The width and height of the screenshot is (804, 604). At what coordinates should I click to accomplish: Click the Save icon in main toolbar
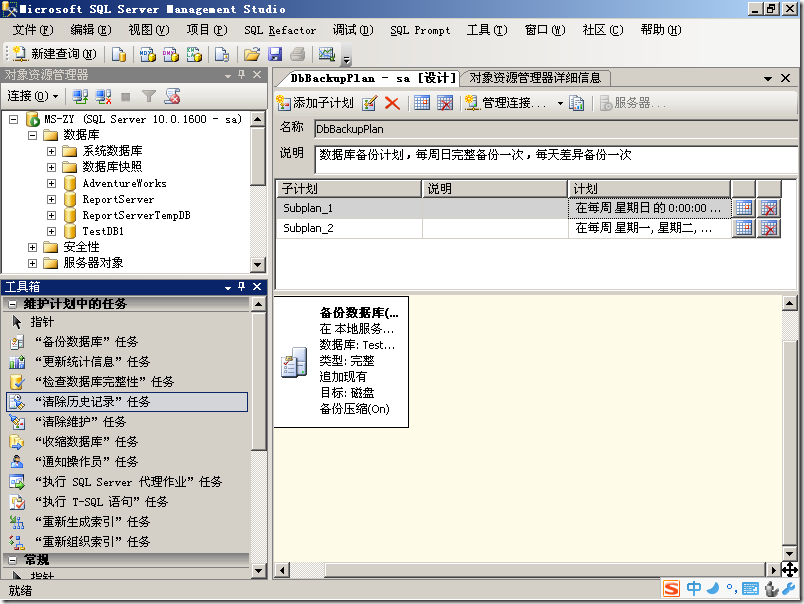pos(275,54)
